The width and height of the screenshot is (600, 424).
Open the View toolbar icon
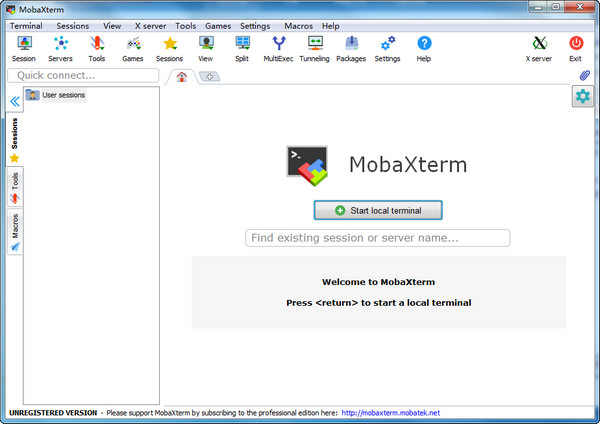click(x=206, y=49)
